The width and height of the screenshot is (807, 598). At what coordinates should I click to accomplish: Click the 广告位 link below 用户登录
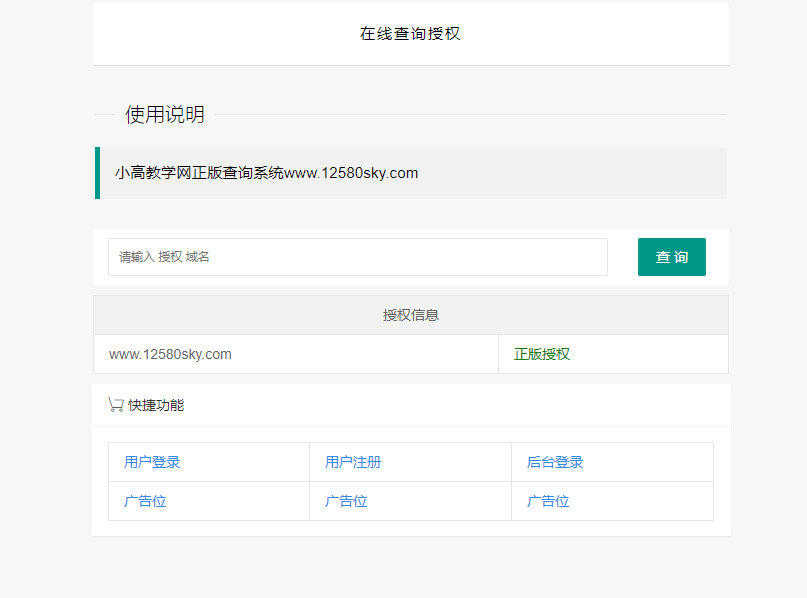click(x=145, y=501)
